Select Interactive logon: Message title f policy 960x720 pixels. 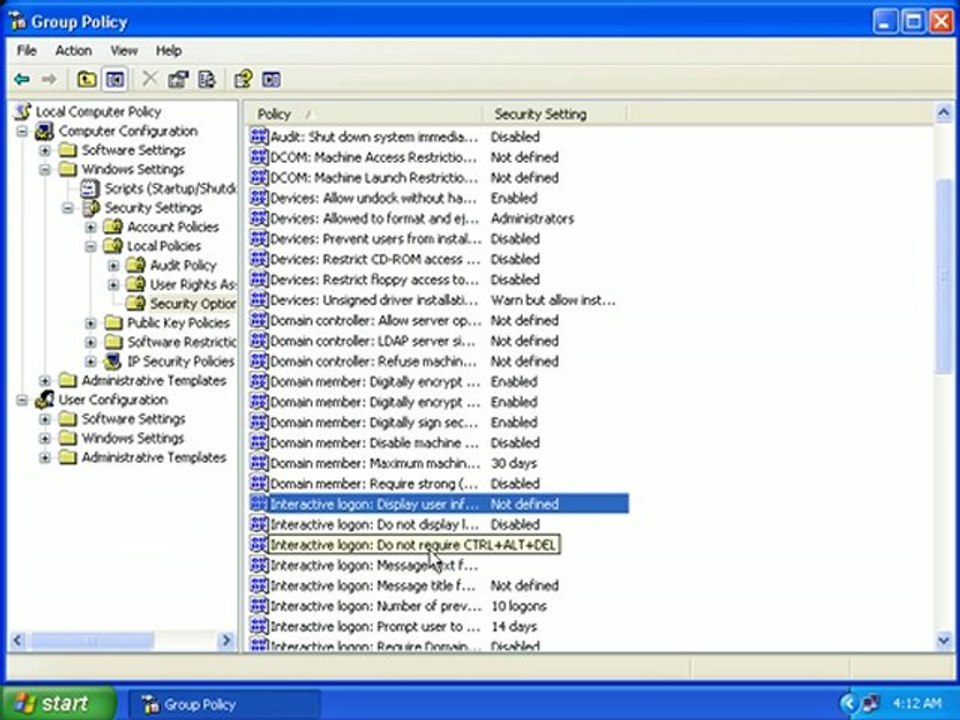(439, 586)
